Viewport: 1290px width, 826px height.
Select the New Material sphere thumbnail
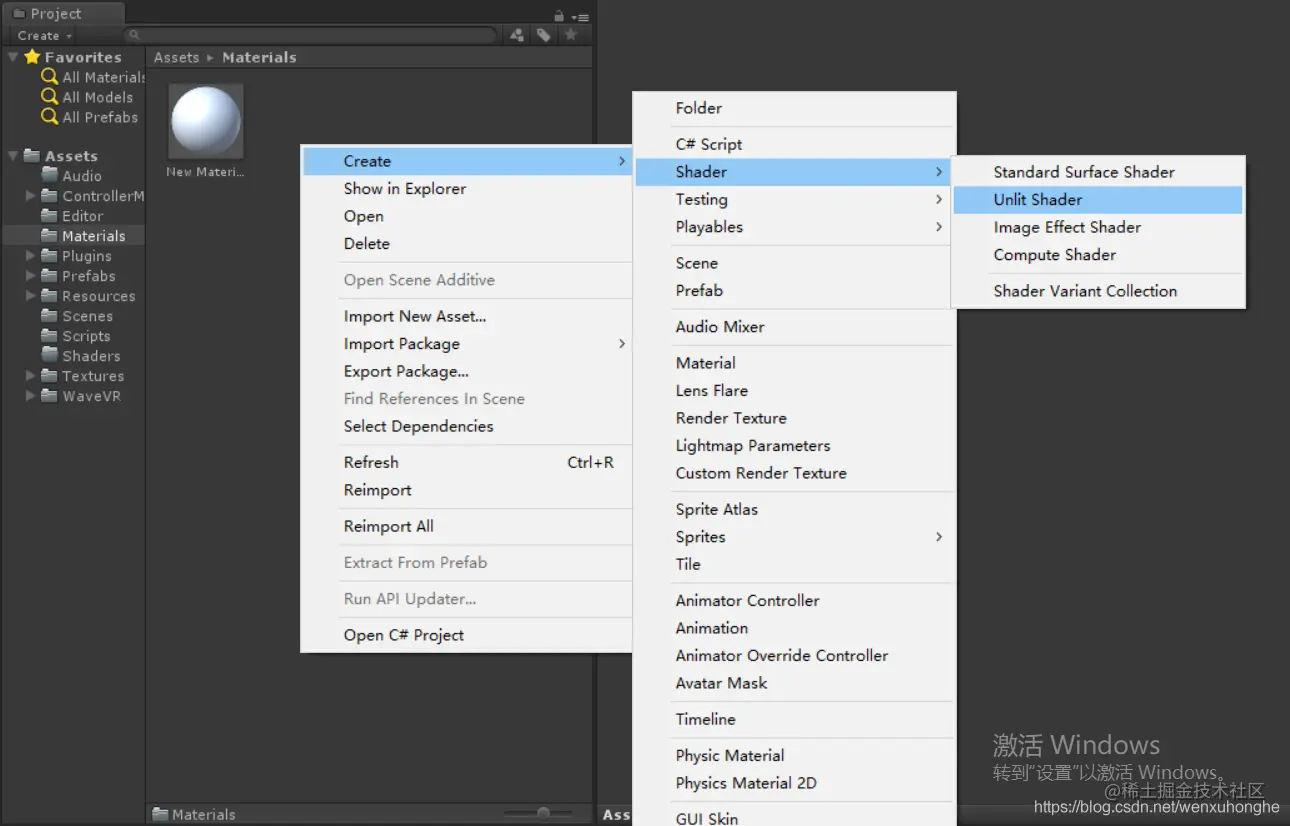tap(206, 121)
